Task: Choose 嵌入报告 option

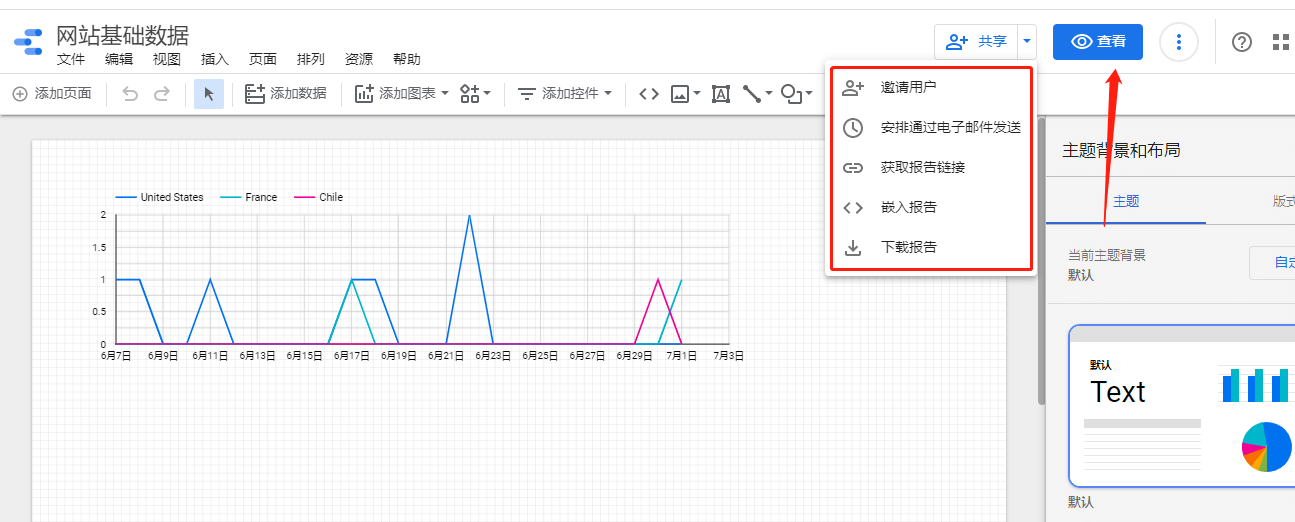Action: (x=930, y=208)
